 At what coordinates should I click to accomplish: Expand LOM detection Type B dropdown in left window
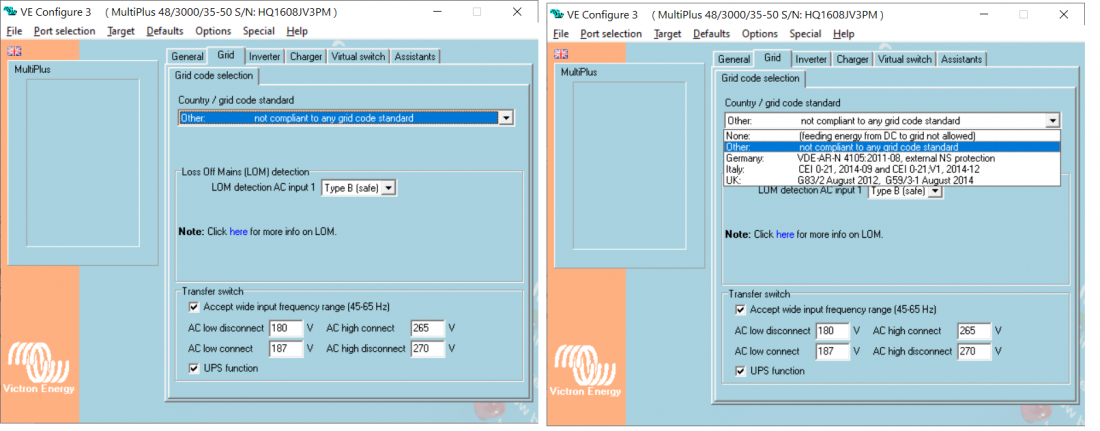(389, 187)
